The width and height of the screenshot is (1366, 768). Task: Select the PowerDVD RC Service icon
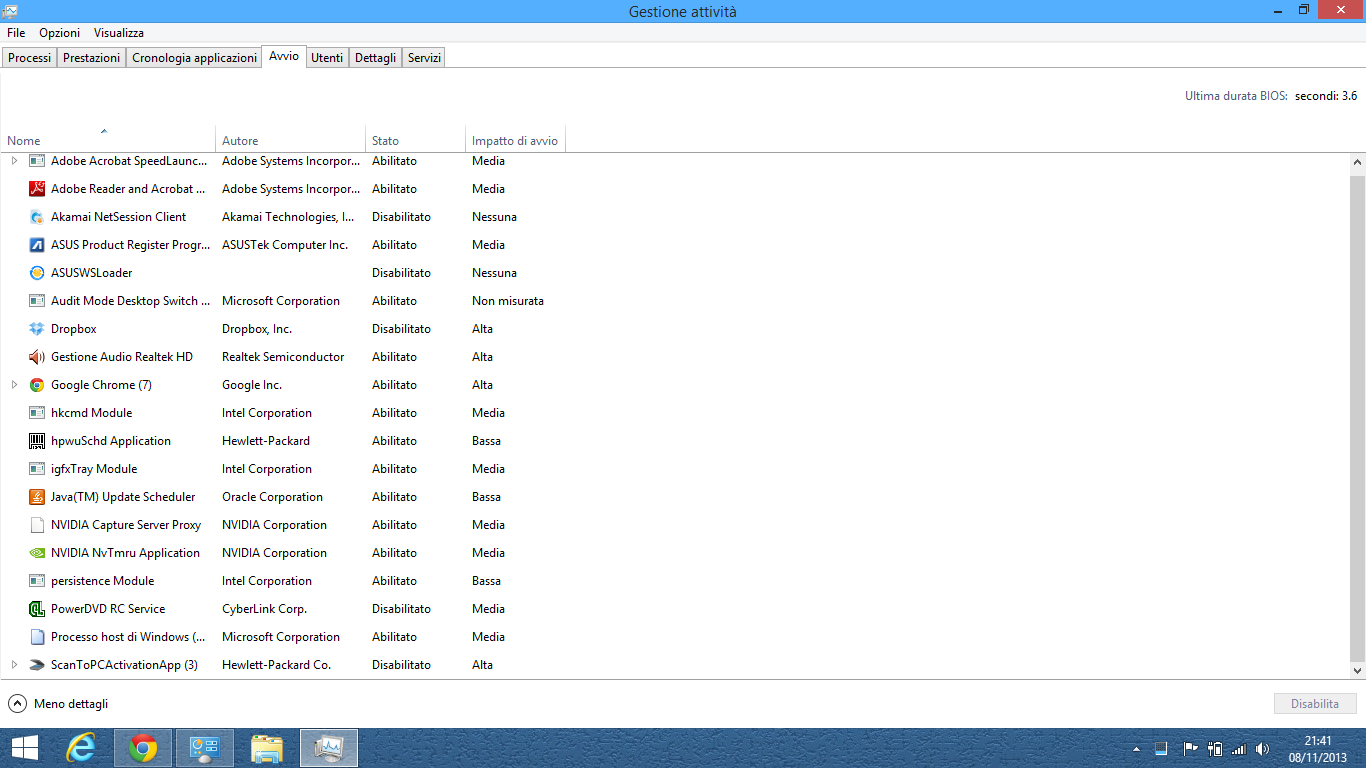click(37, 609)
